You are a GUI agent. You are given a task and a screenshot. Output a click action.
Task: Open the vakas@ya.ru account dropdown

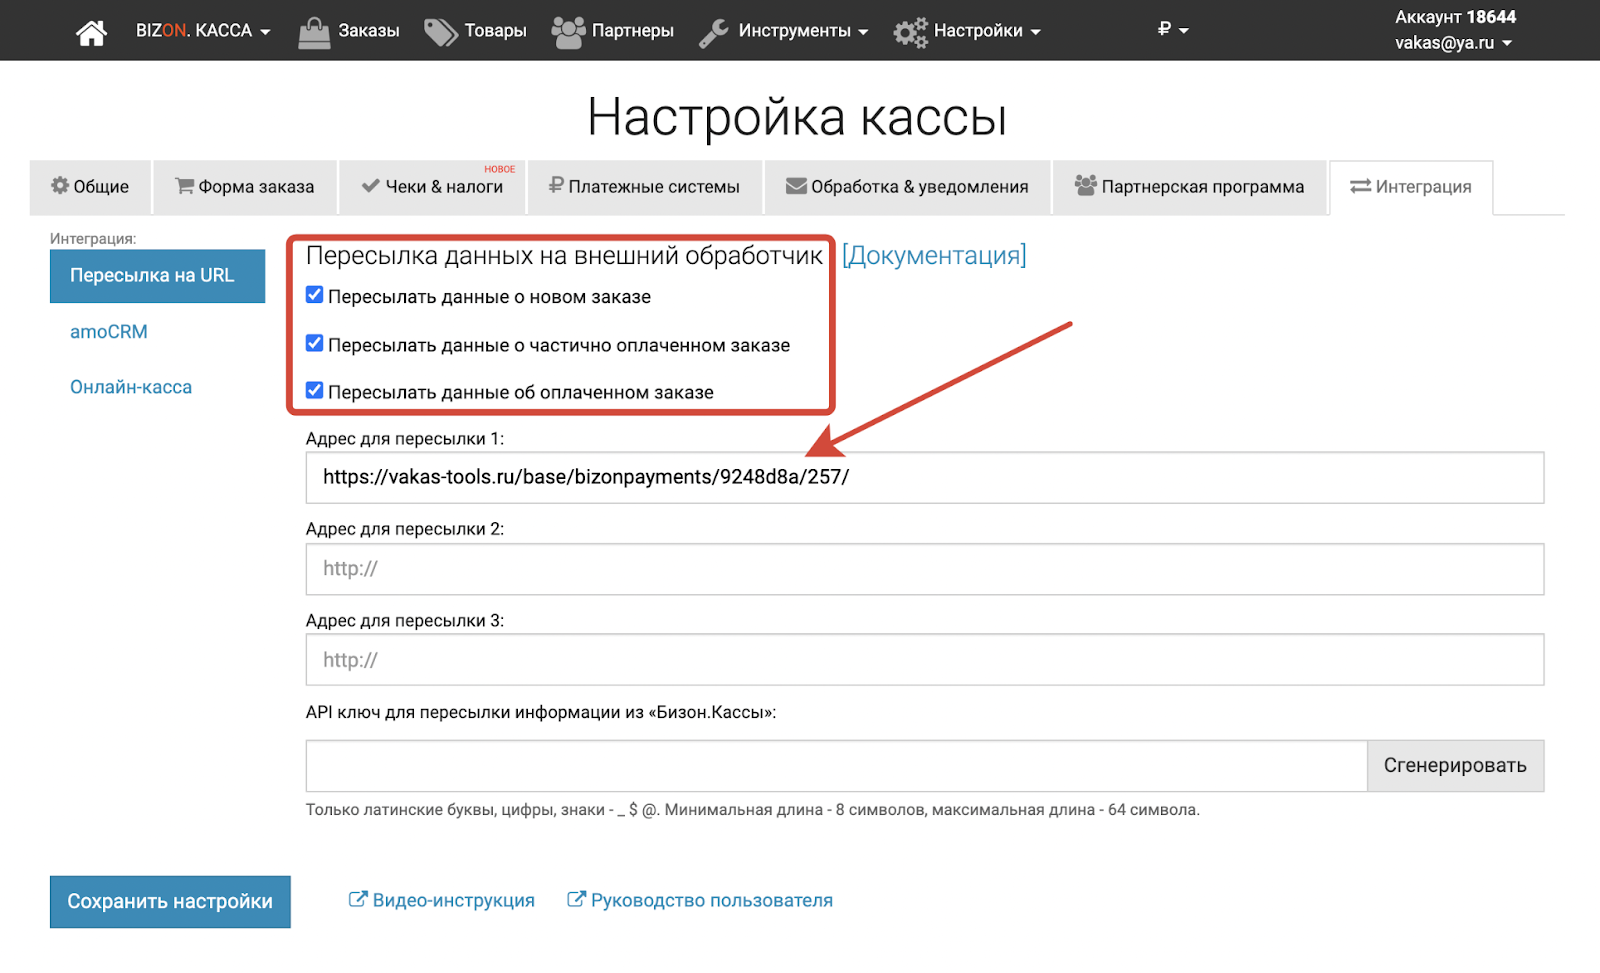(1453, 43)
